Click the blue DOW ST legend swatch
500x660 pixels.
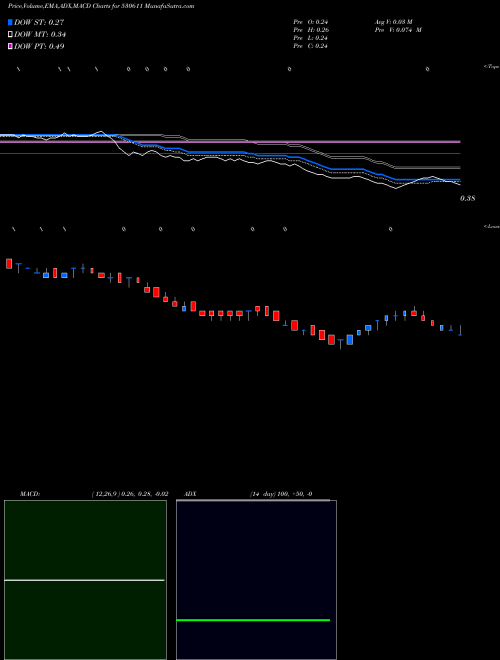(x=10, y=22)
